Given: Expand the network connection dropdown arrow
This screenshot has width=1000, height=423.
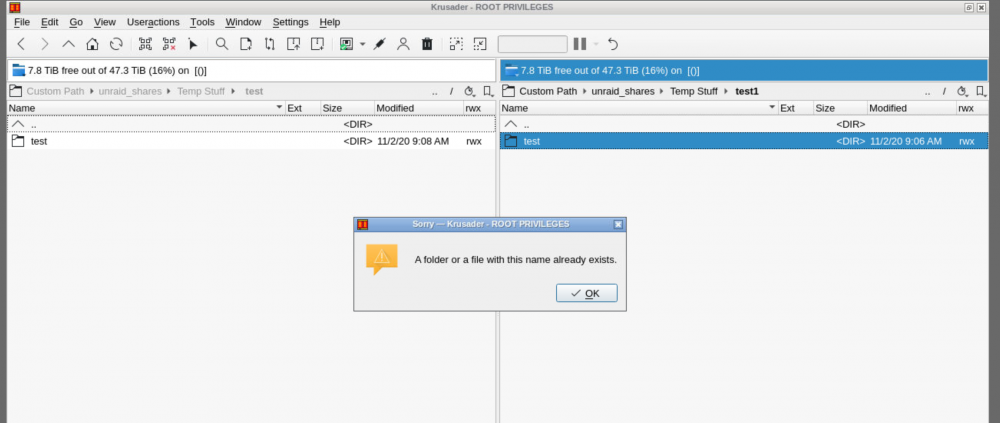Looking at the screenshot, I should pyautogui.click(x=362, y=44).
